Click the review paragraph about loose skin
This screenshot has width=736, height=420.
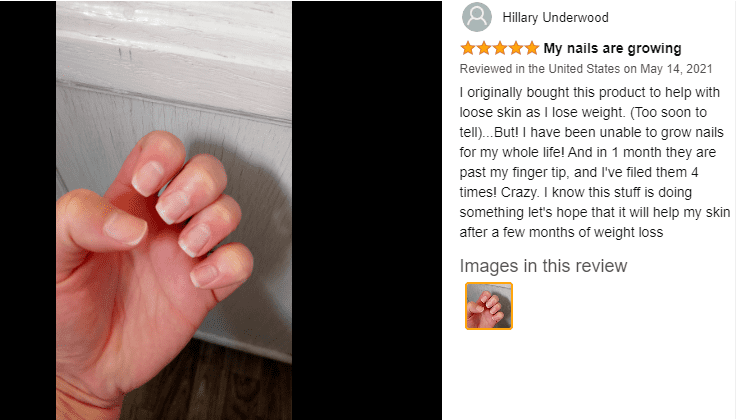coord(595,162)
